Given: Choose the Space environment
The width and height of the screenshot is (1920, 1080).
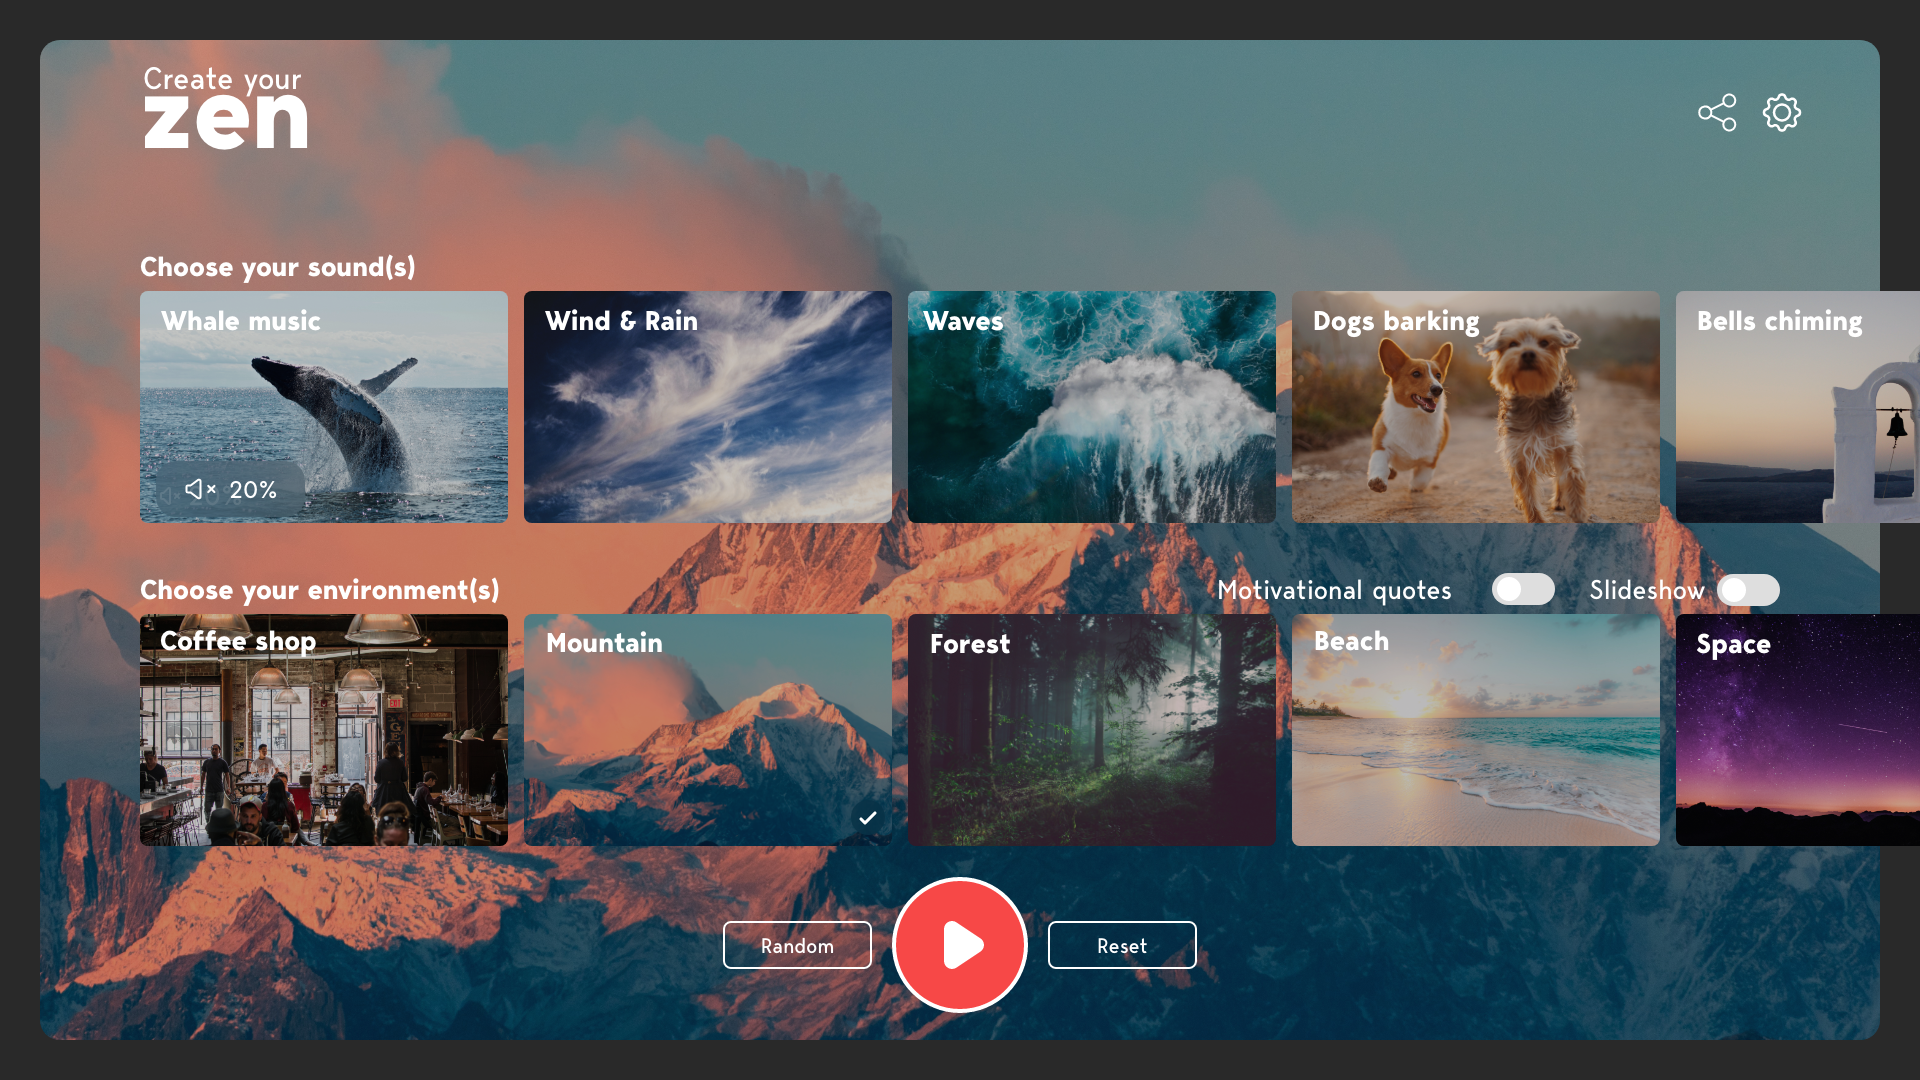Looking at the screenshot, I should (x=1800, y=730).
